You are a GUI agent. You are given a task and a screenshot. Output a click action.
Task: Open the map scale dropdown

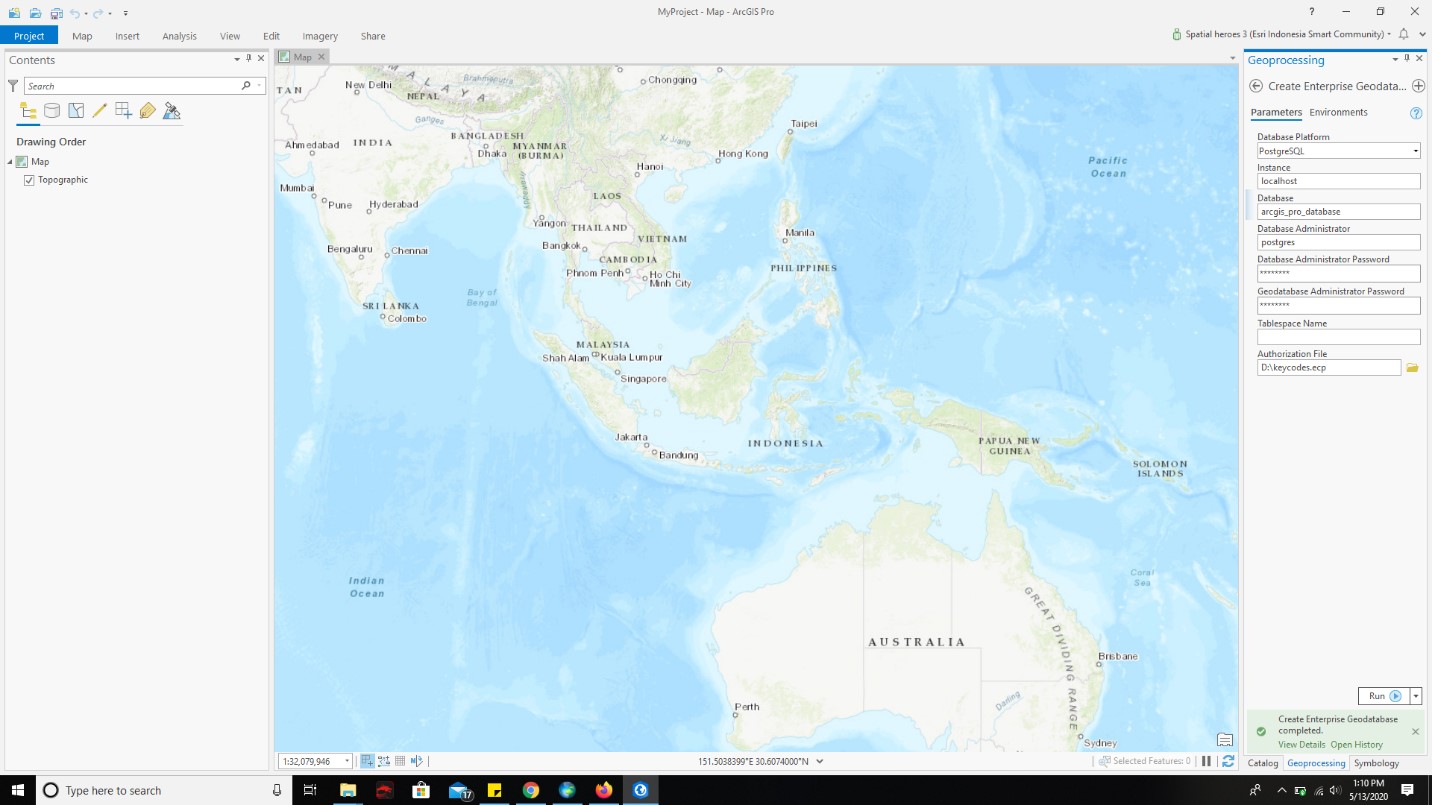(347, 762)
